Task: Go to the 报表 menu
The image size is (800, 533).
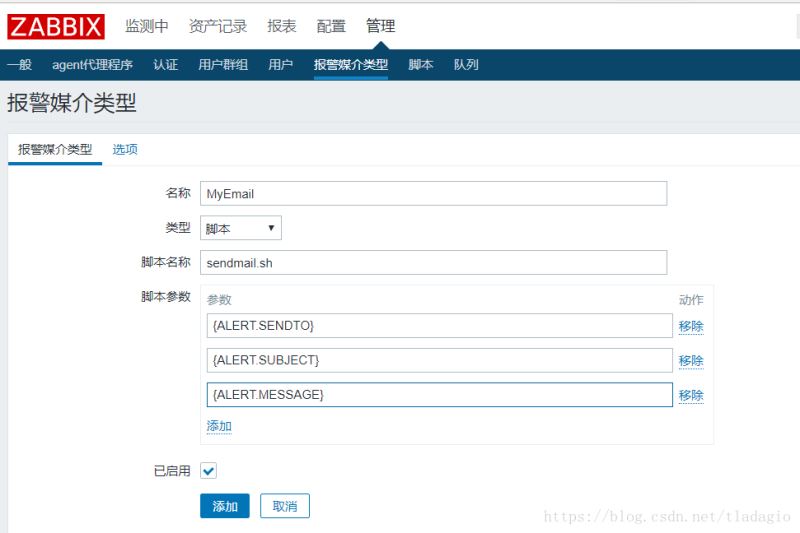Action: click(x=282, y=26)
